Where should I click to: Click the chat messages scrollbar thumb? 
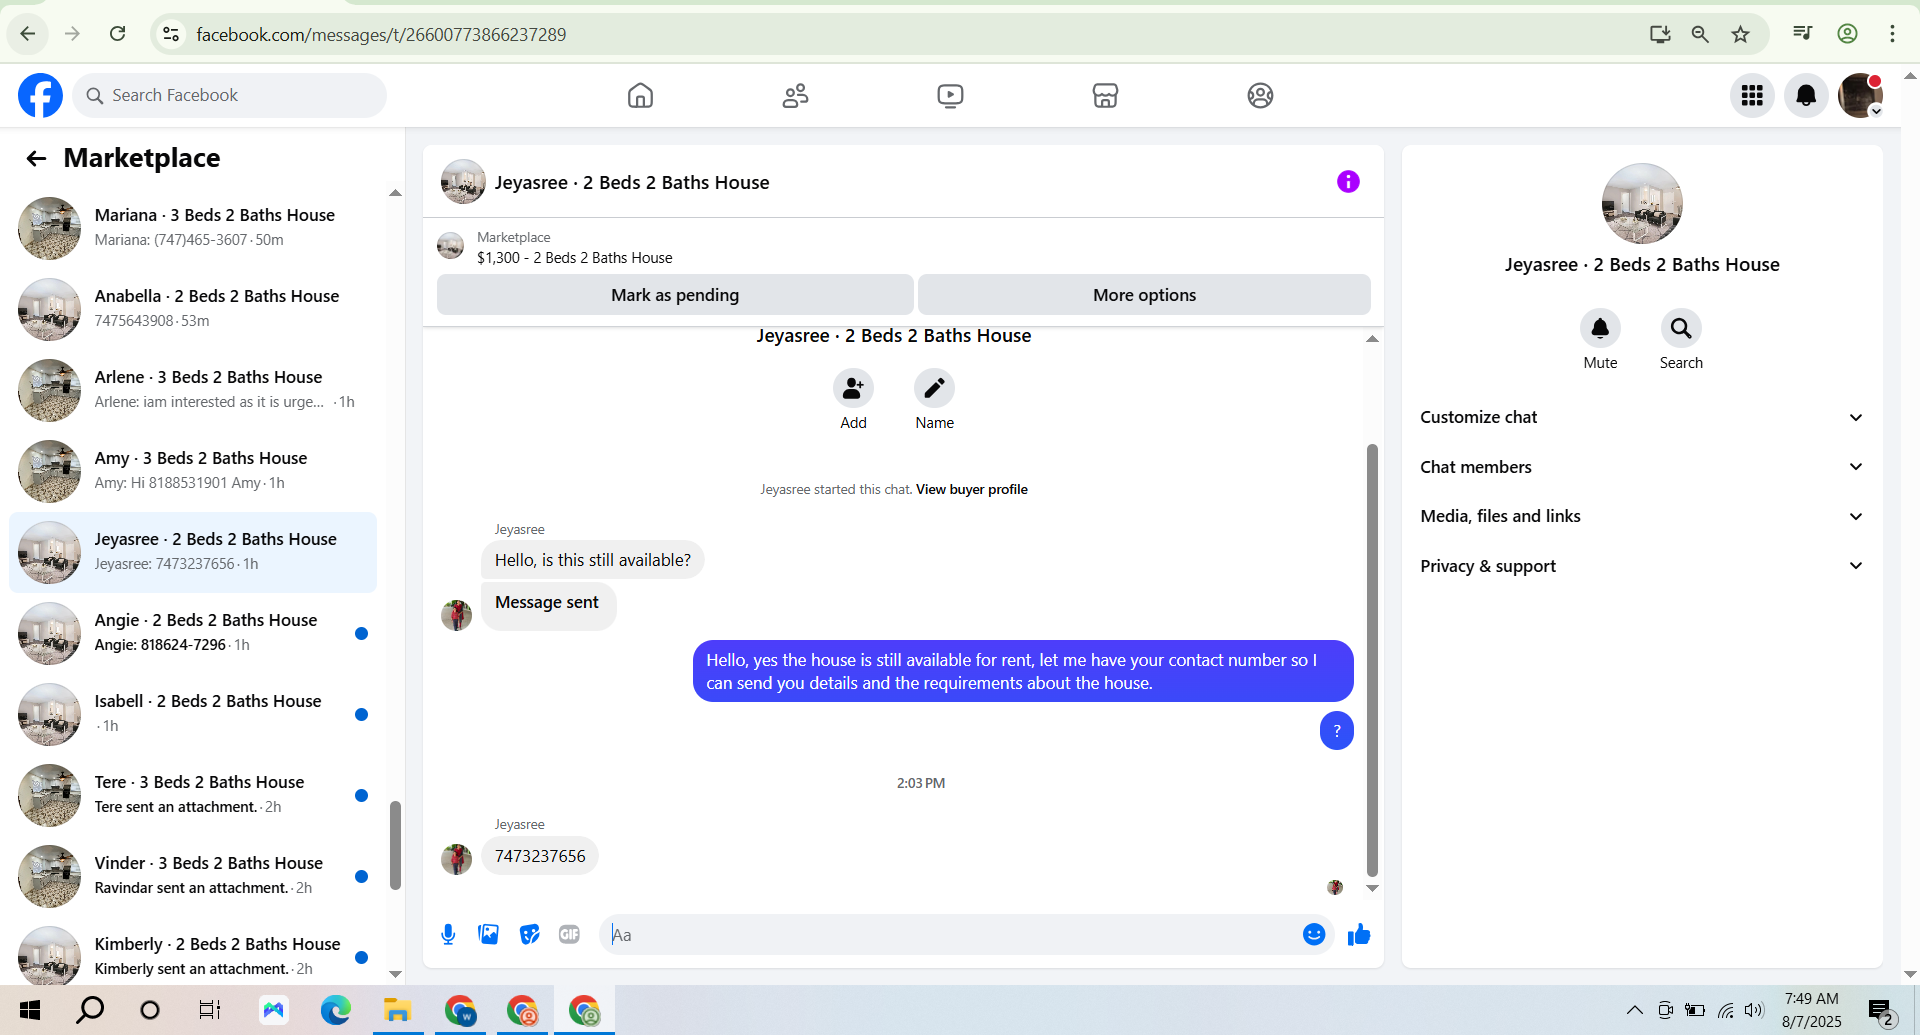[1372, 660]
